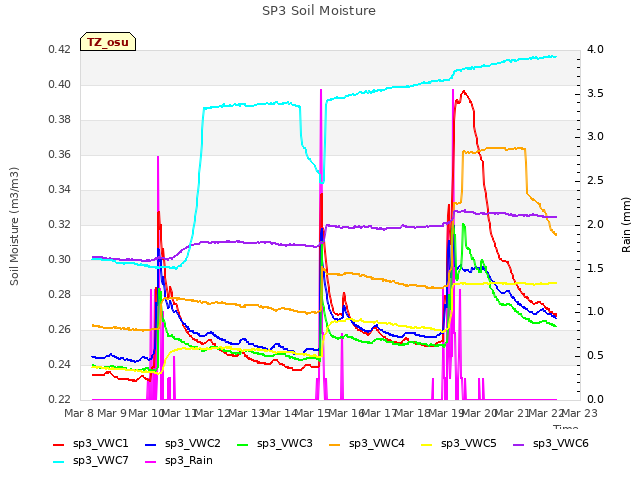640x480 pixels.
Task: Click the 0.34 left axis value
Action: coord(60,190)
